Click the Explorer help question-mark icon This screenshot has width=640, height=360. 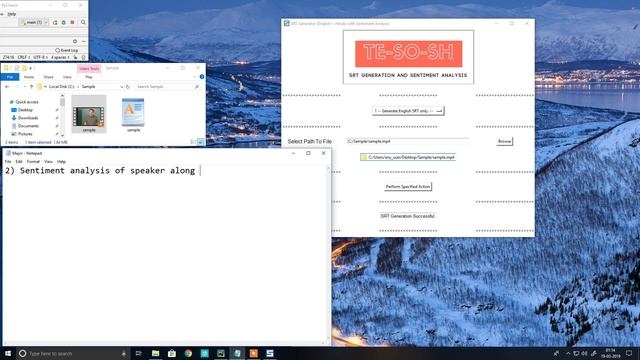pyautogui.click(x=202, y=76)
